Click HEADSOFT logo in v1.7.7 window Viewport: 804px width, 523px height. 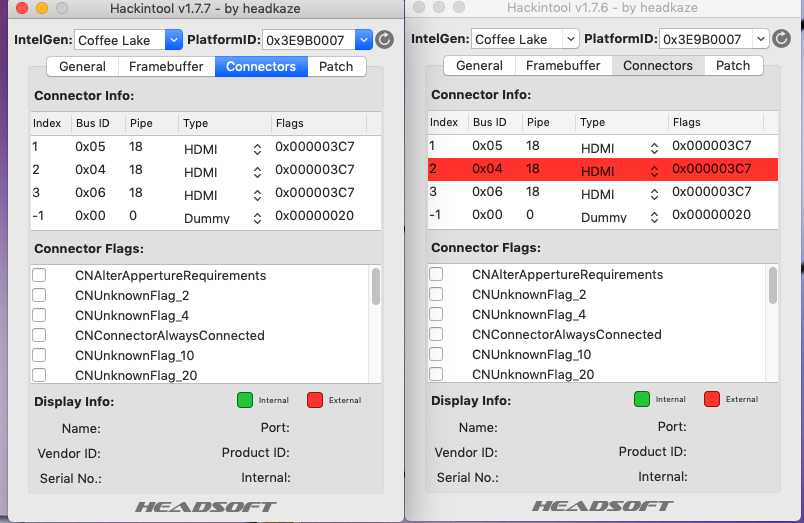(206, 507)
